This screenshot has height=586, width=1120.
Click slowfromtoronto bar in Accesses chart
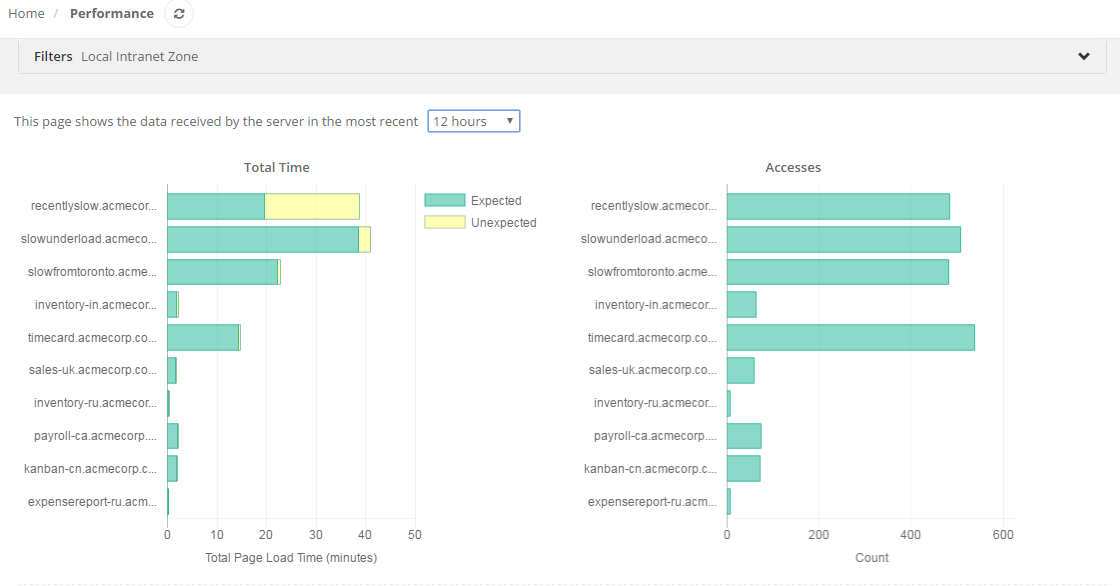[x=837, y=272]
